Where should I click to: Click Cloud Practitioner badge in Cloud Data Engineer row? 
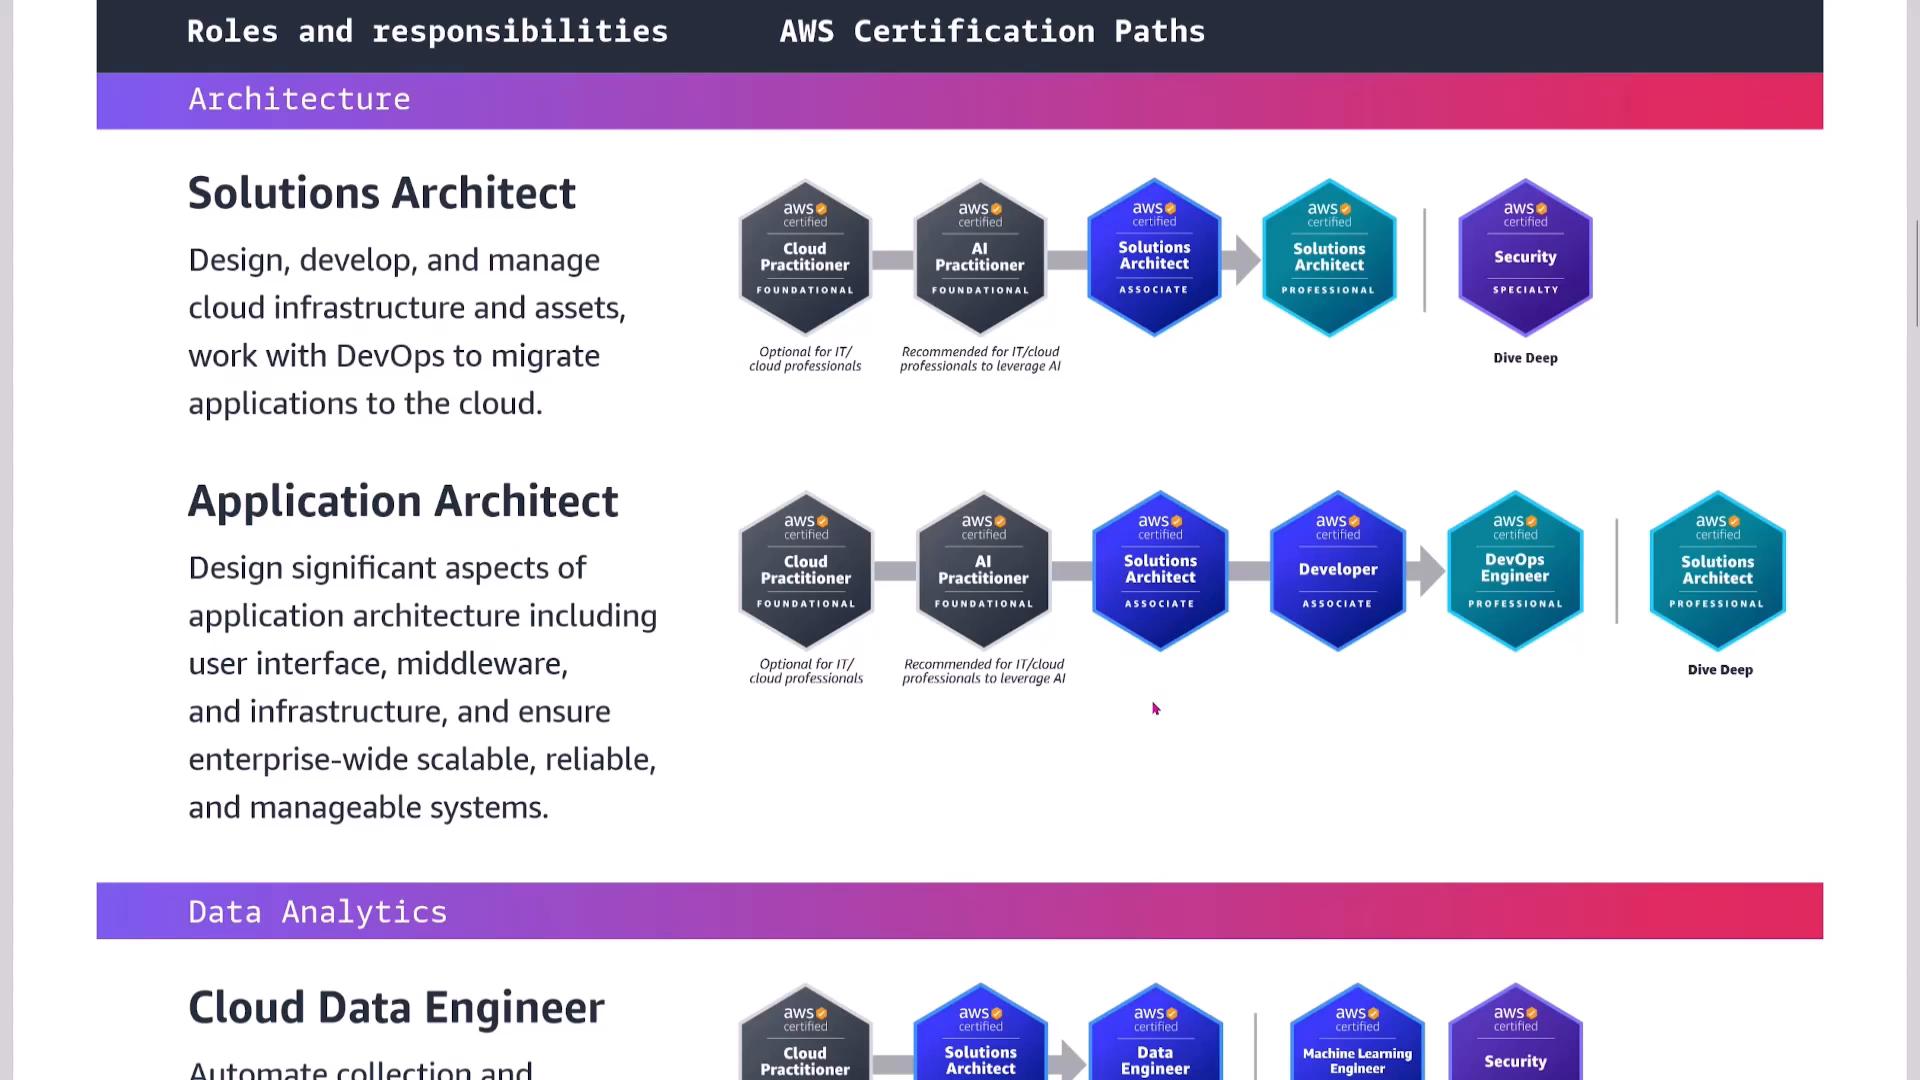[x=805, y=1032]
